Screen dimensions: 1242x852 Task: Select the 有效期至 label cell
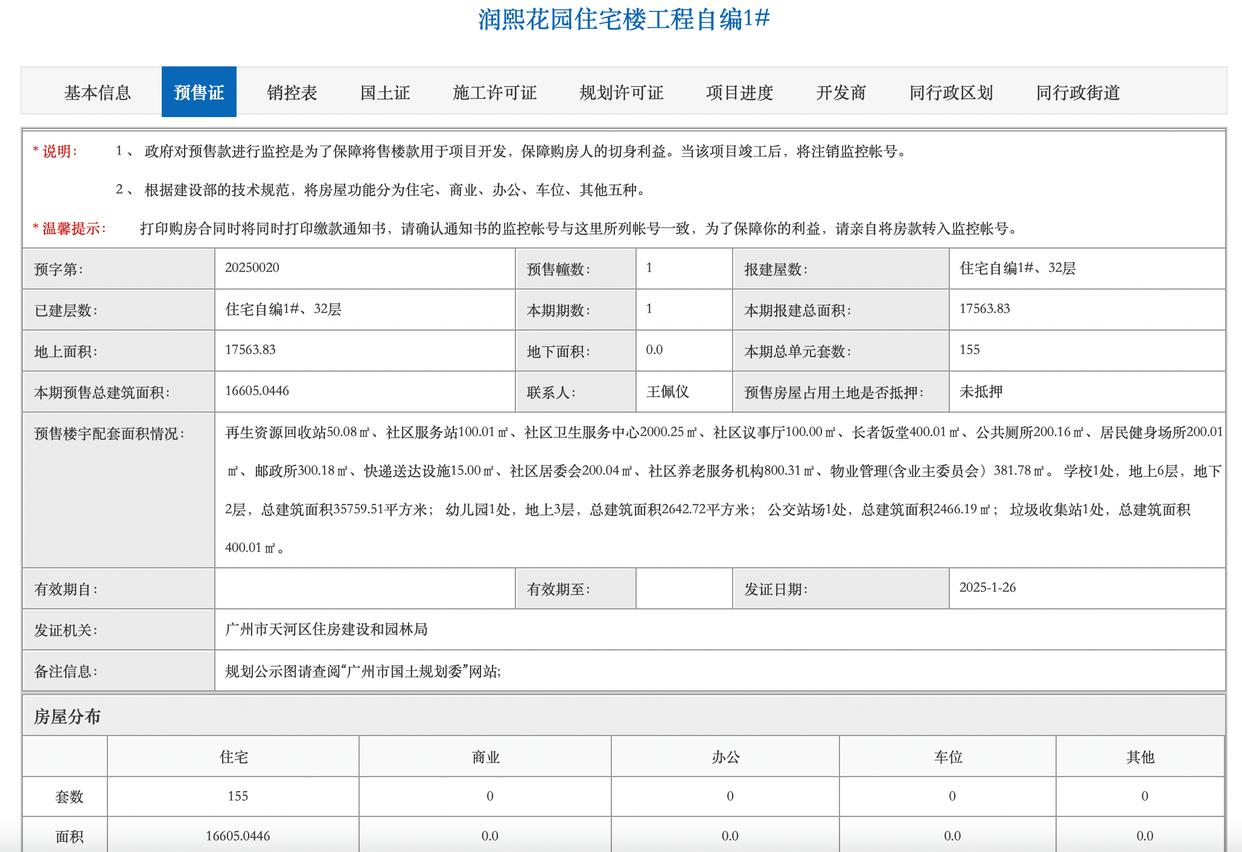[576, 589]
